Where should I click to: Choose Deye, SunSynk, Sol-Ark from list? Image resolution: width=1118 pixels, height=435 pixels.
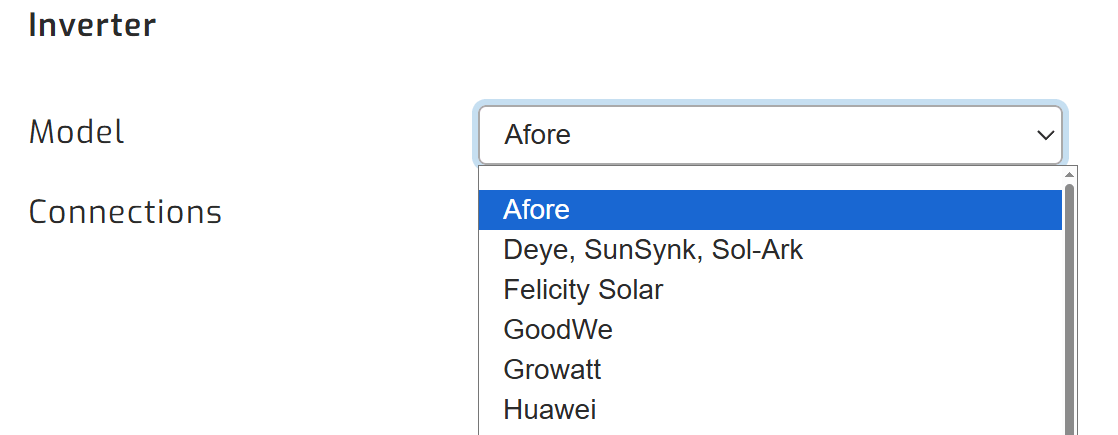(x=653, y=250)
